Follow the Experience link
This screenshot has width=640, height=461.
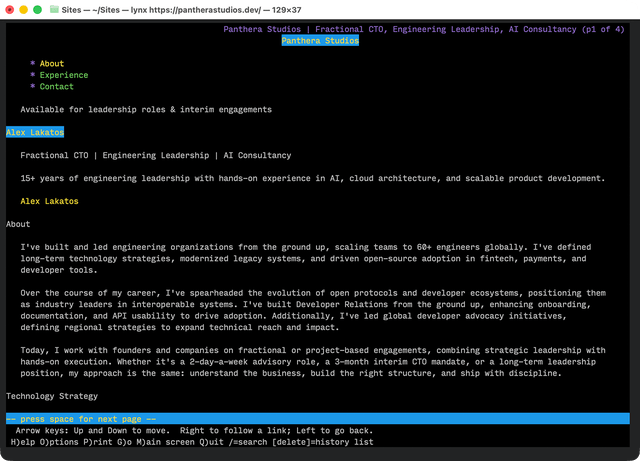click(x=64, y=75)
